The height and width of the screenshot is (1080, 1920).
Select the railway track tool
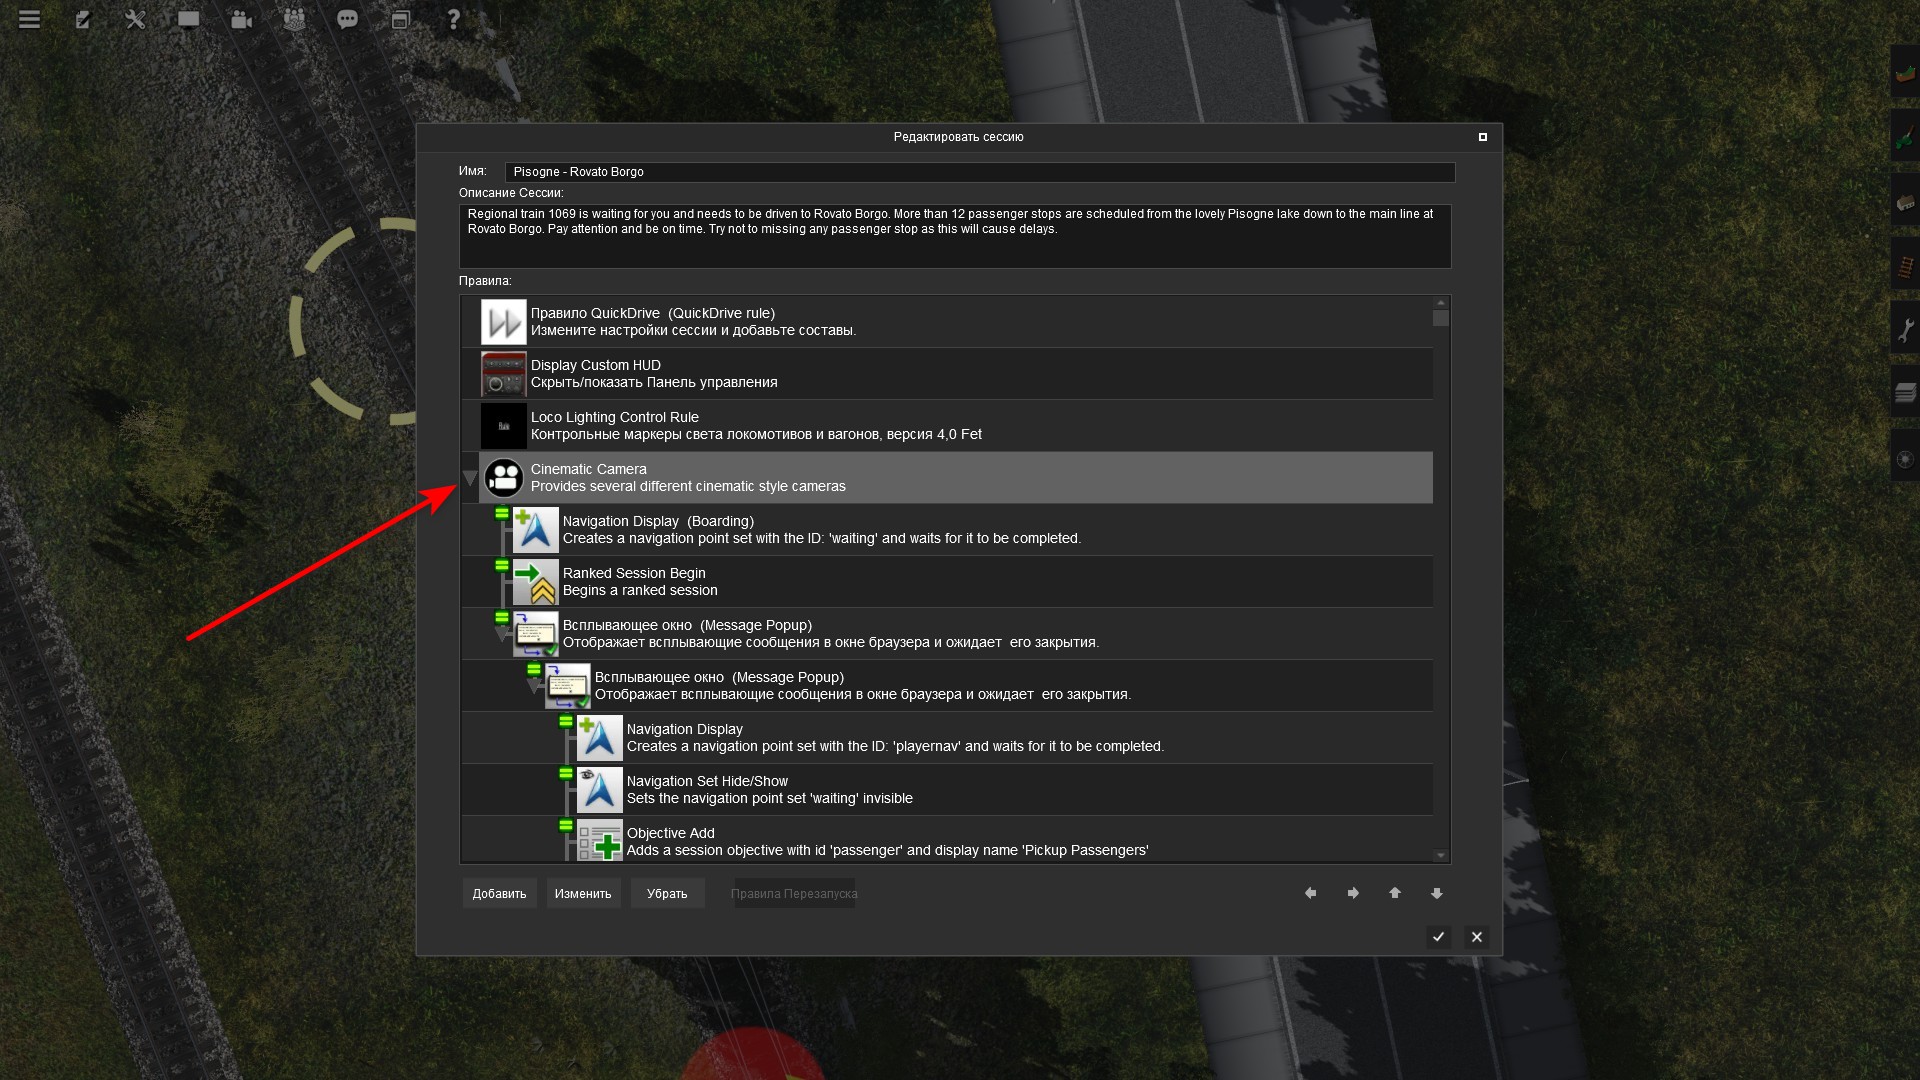[x=1905, y=266]
